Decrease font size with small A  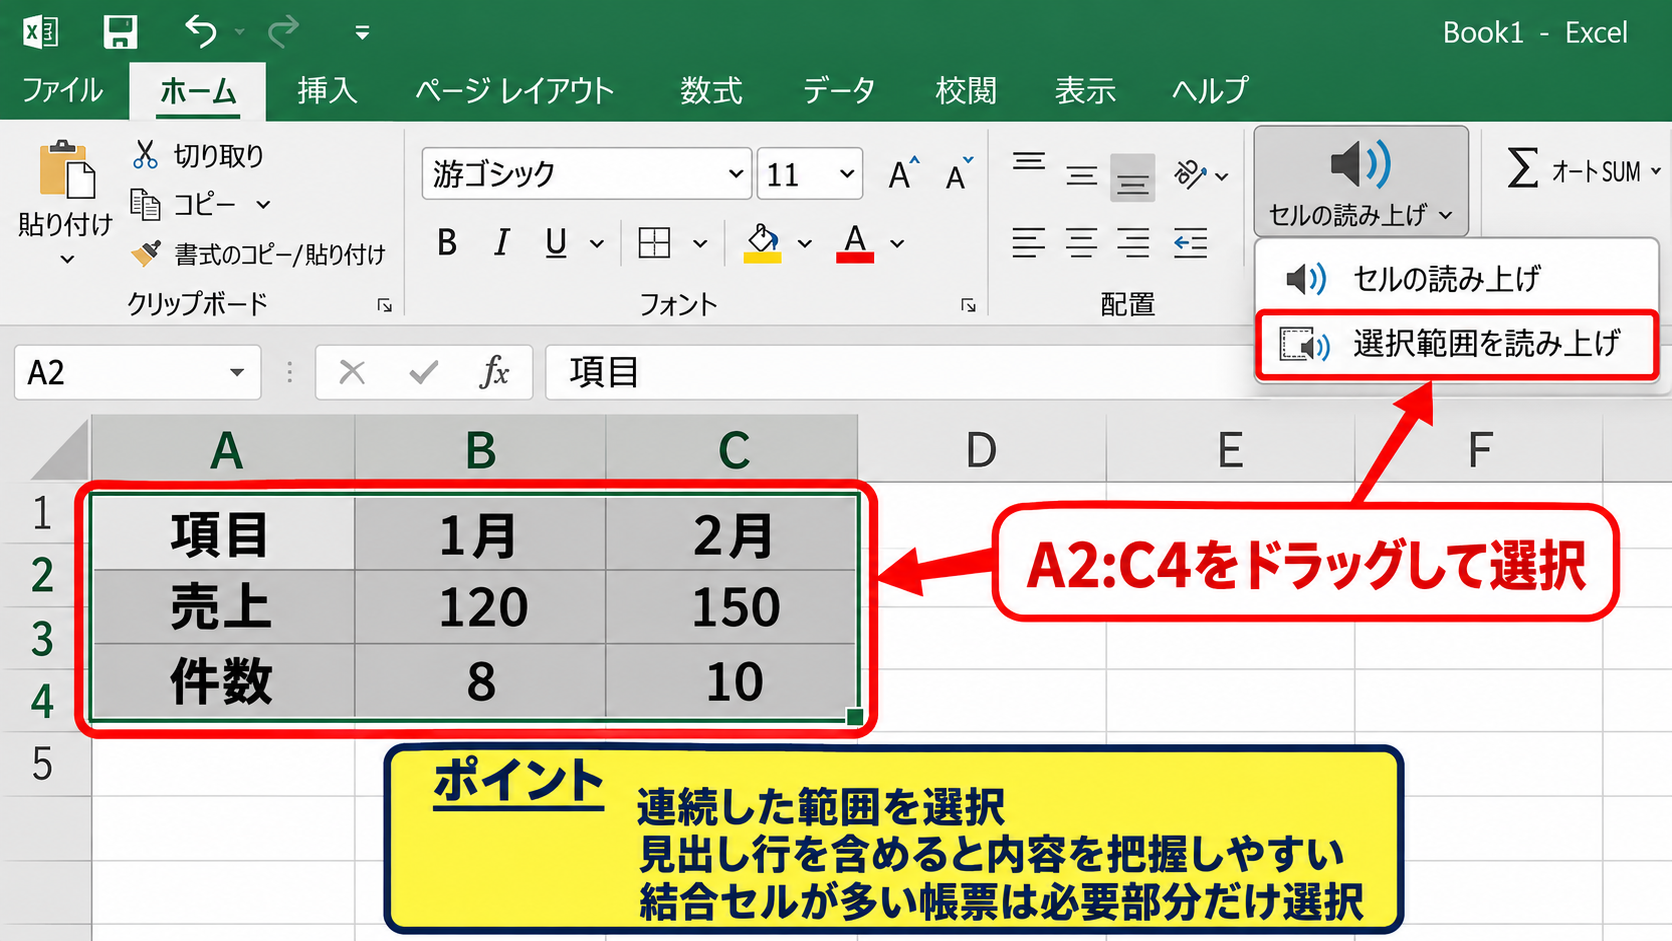(x=959, y=174)
